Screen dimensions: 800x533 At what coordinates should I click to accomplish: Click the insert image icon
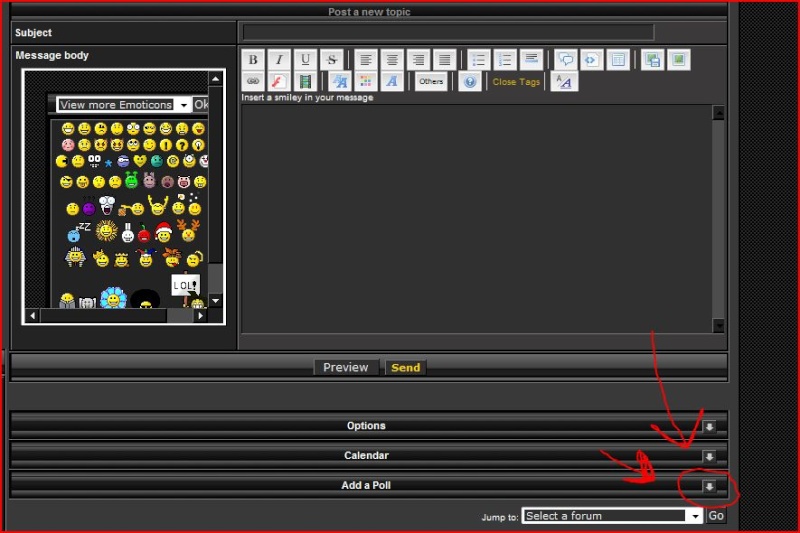pyautogui.click(x=679, y=60)
